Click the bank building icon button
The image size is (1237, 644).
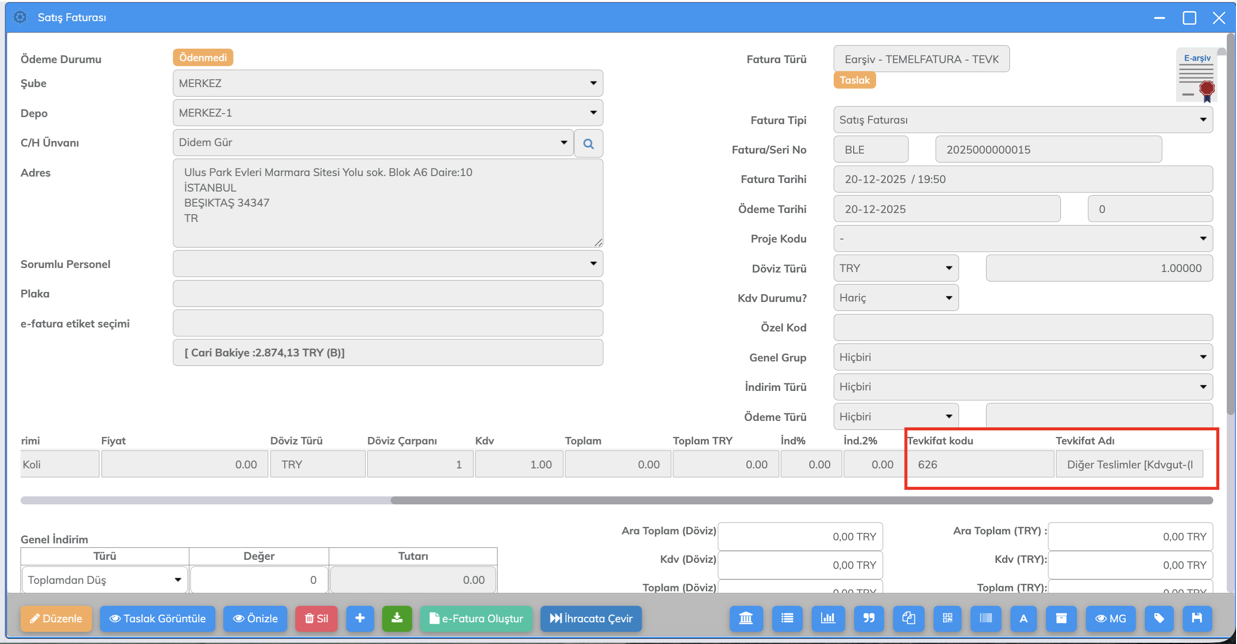click(x=746, y=619)
